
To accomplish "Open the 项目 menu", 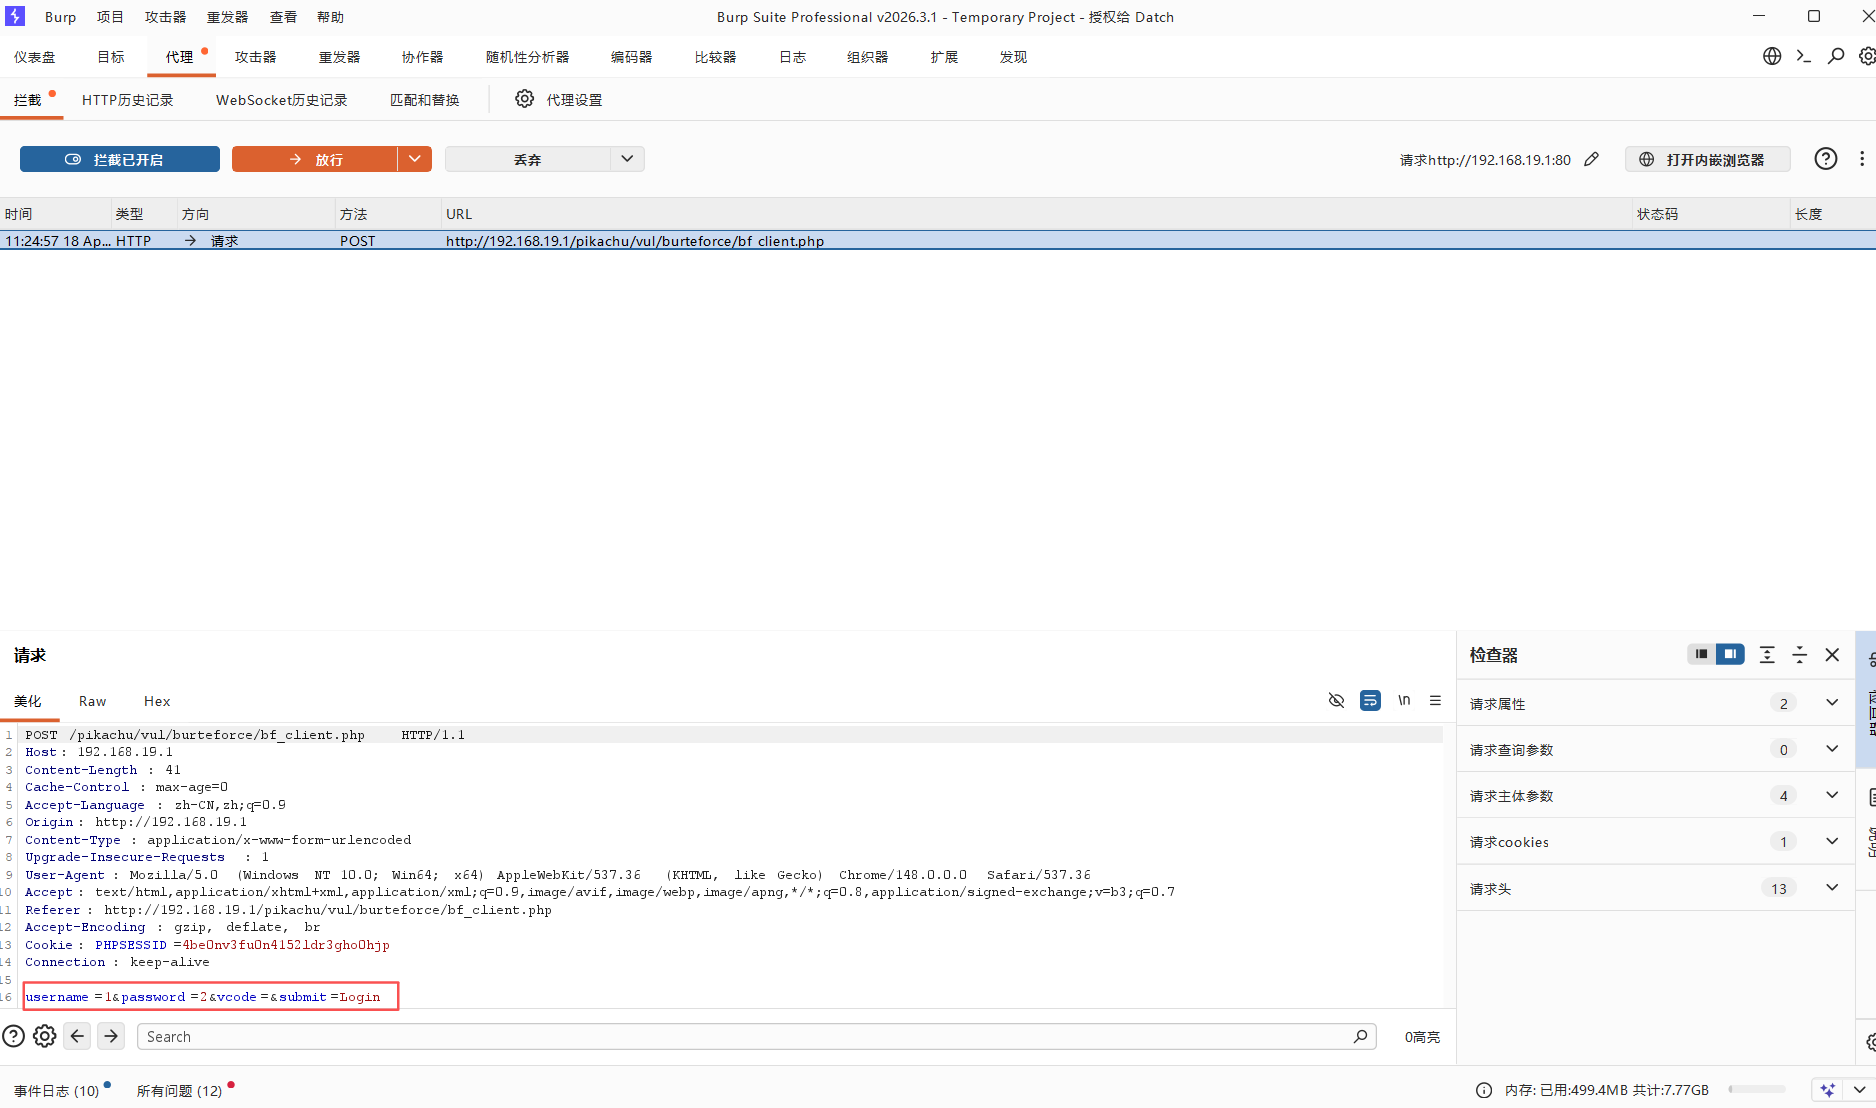I will (x=110, y=17).
